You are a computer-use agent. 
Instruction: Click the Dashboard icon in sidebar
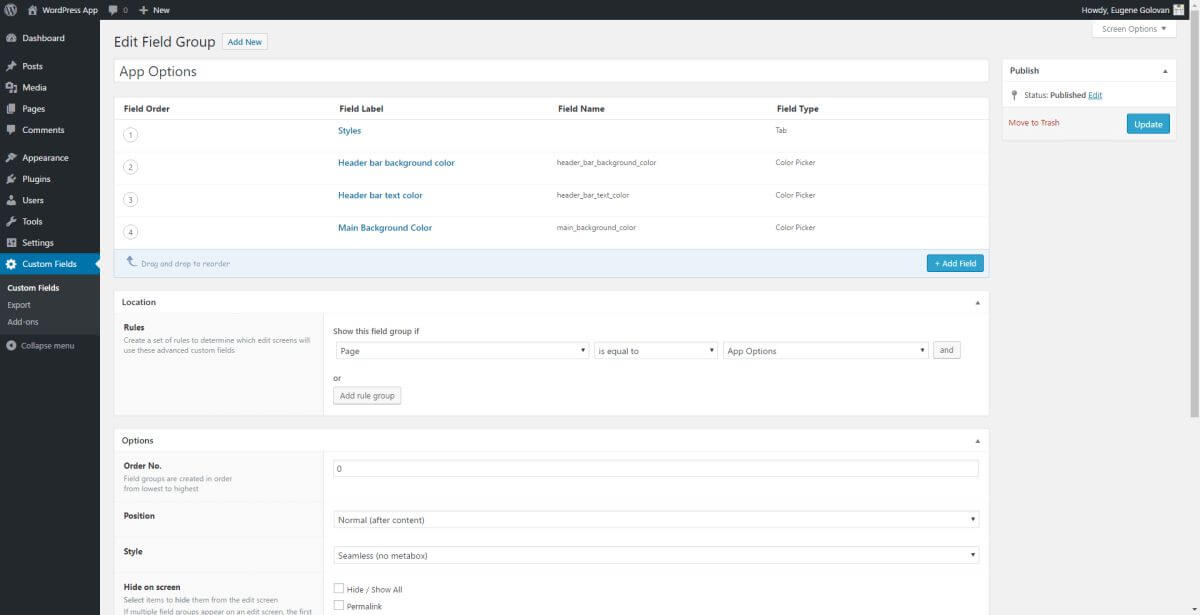[11, 38]
